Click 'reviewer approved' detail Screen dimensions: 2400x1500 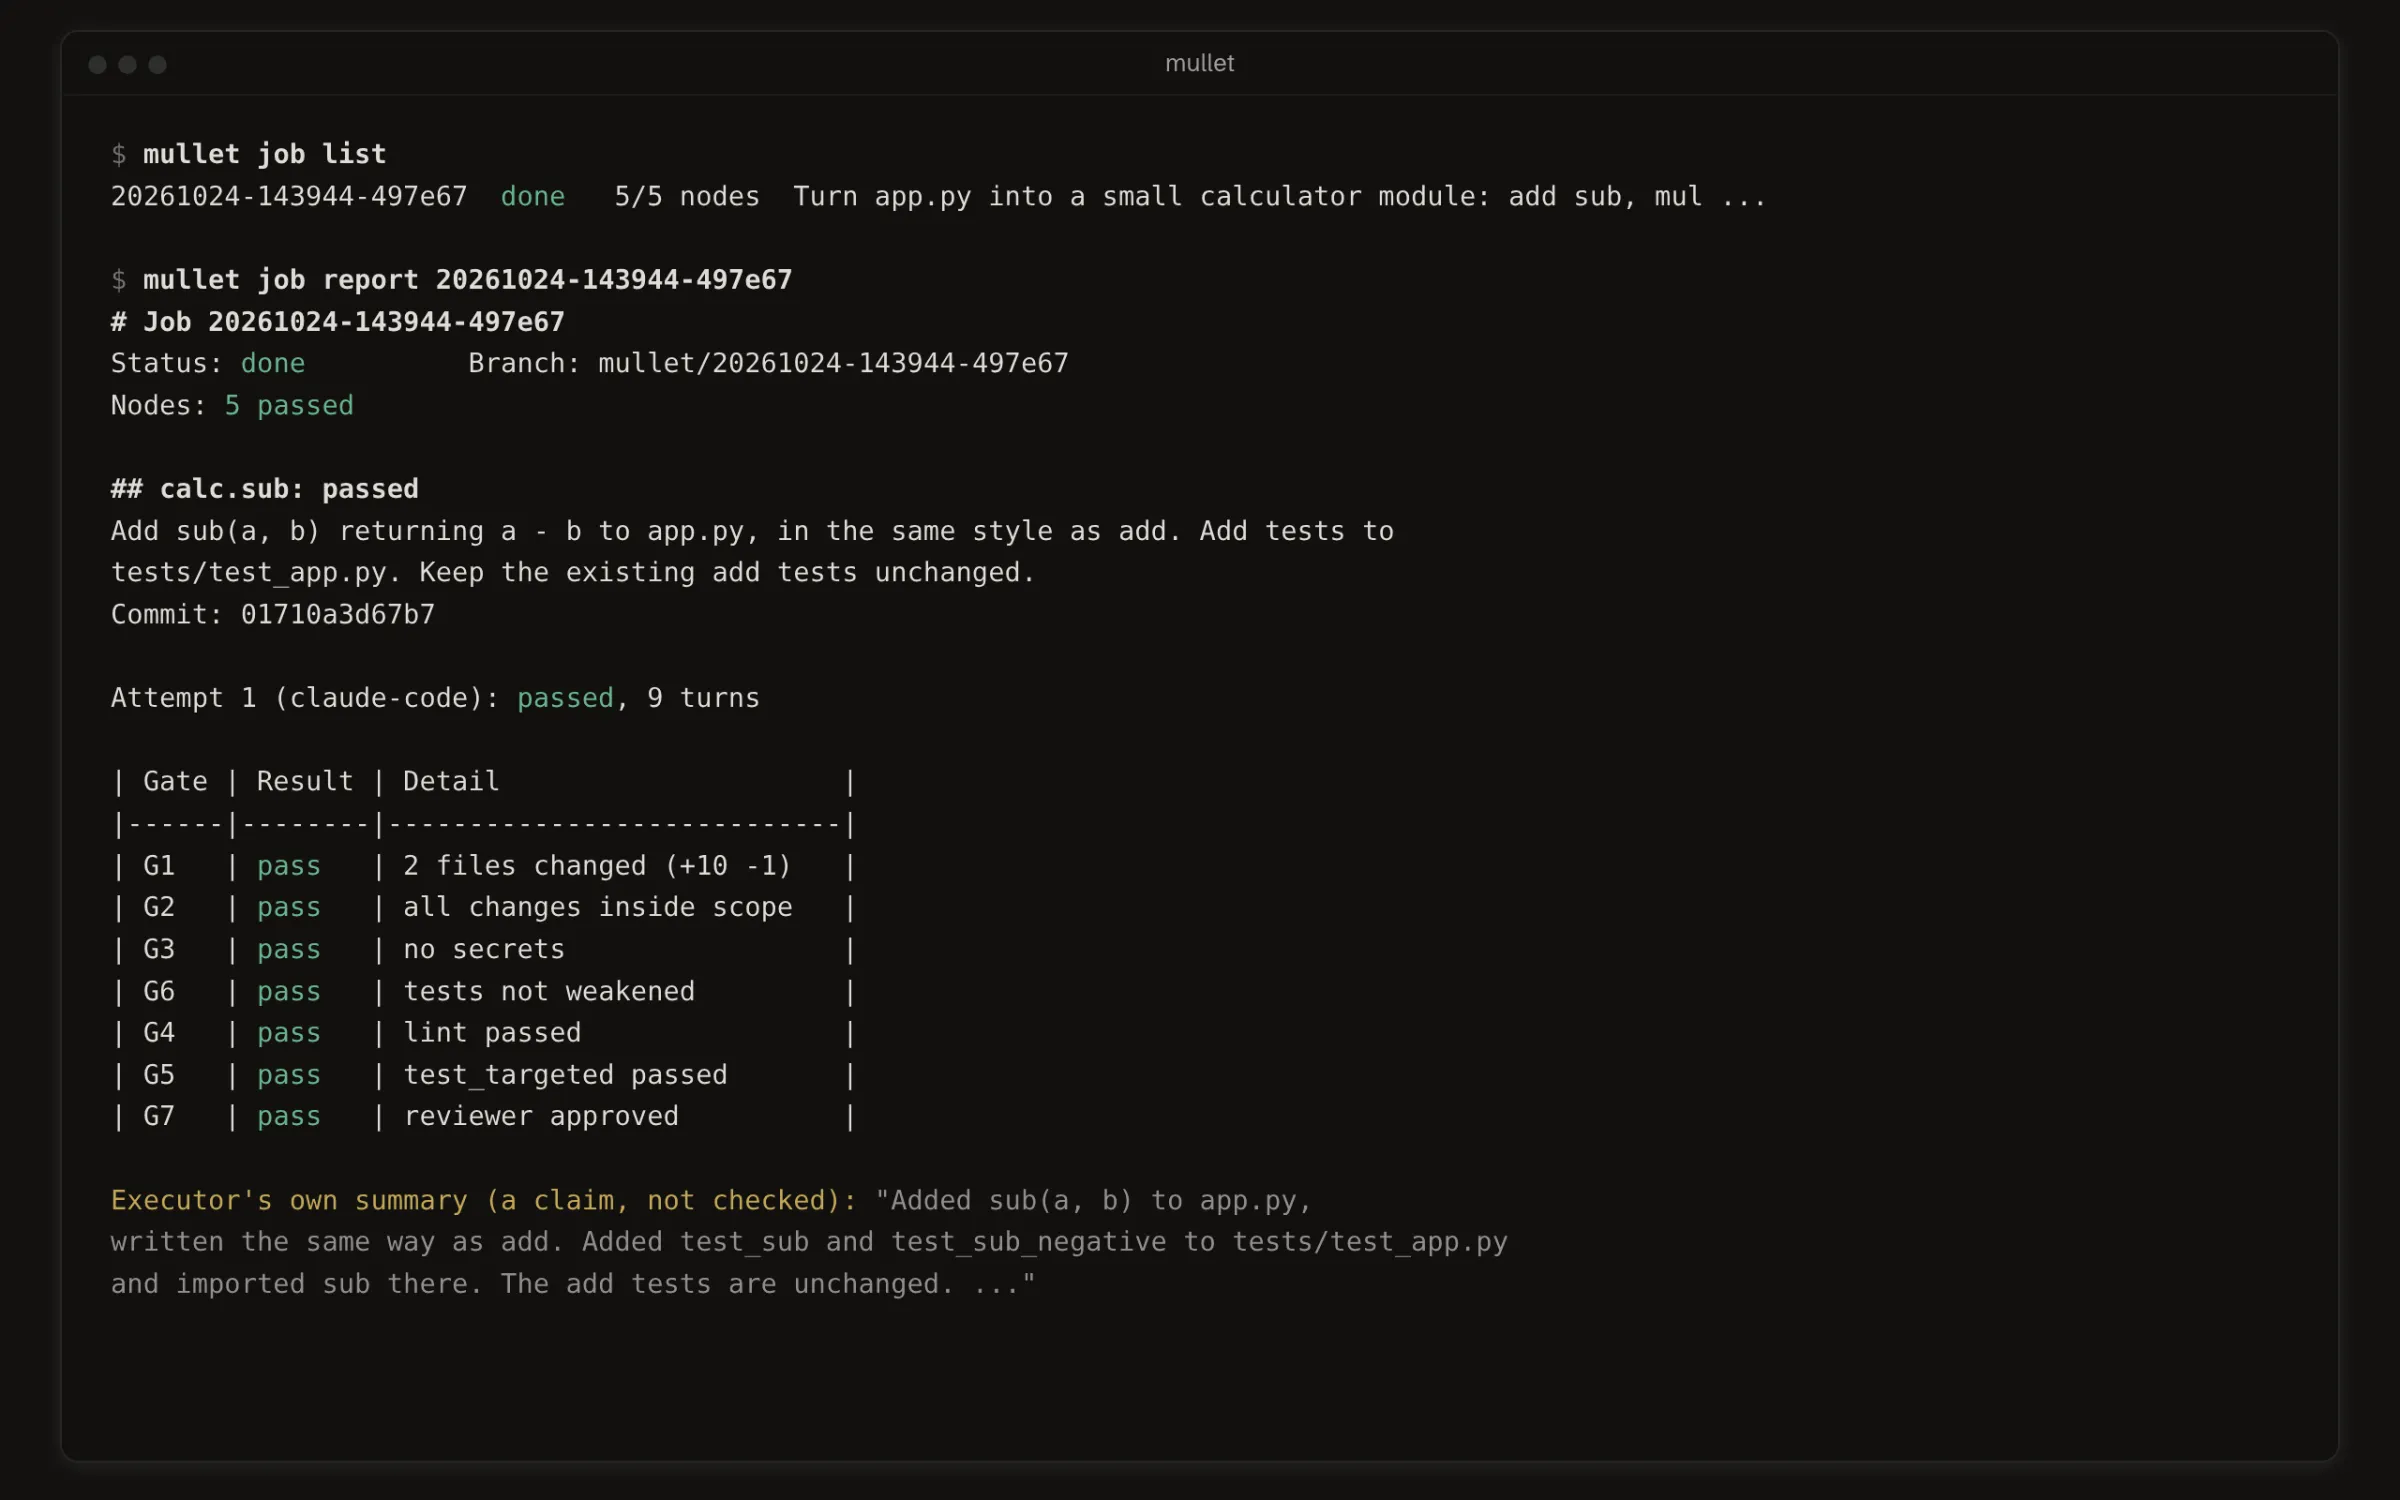pos(541,1116)
